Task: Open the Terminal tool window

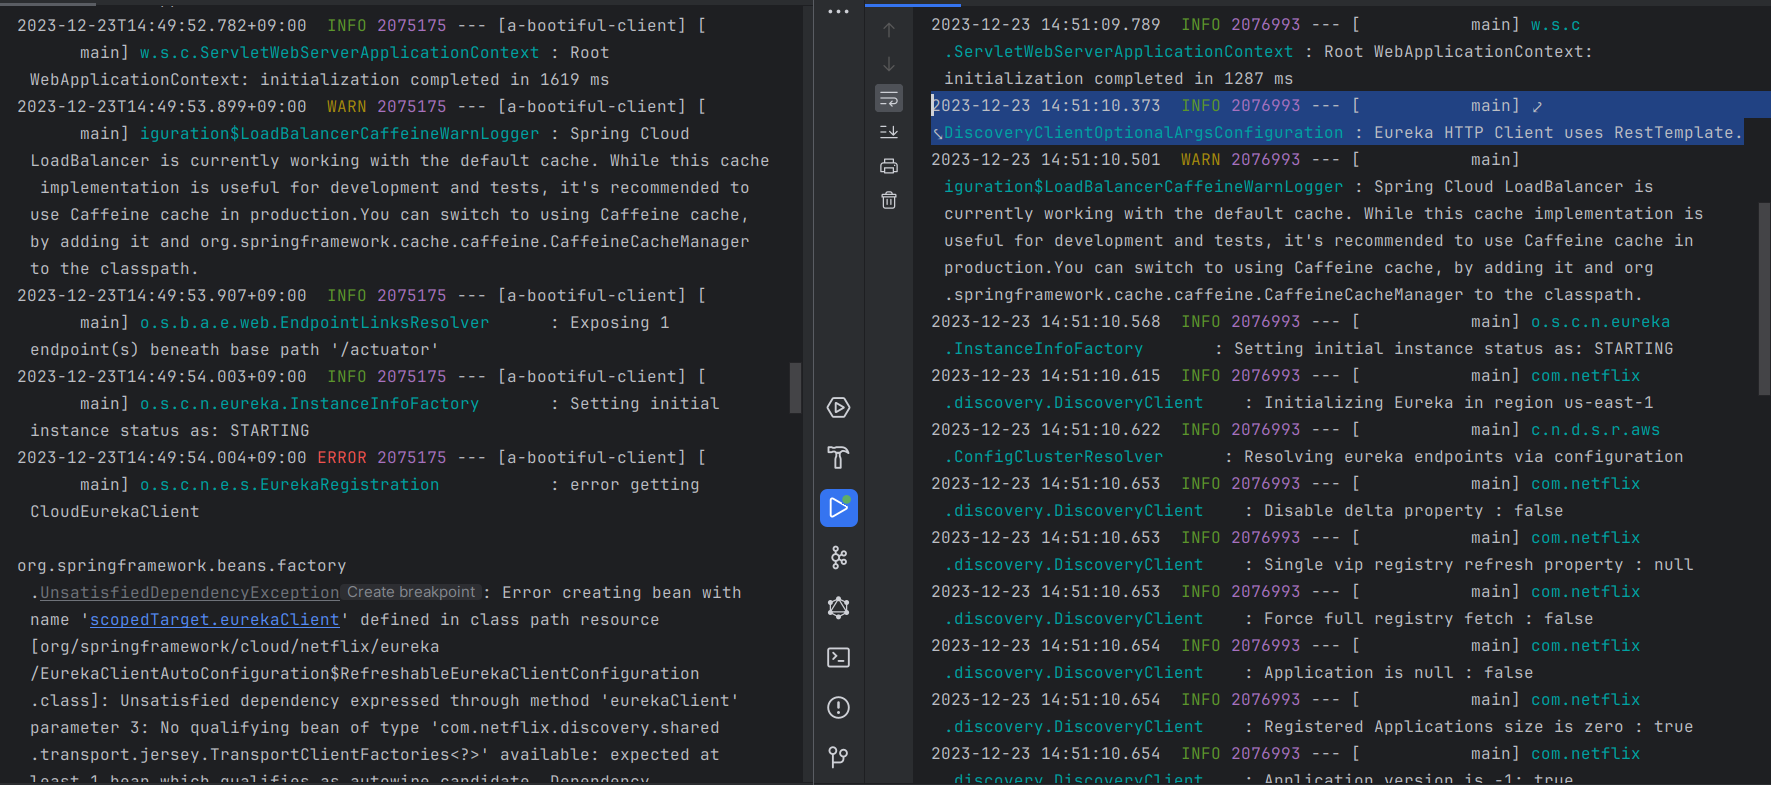Action: pyautogui.click(x=839, y=657)
